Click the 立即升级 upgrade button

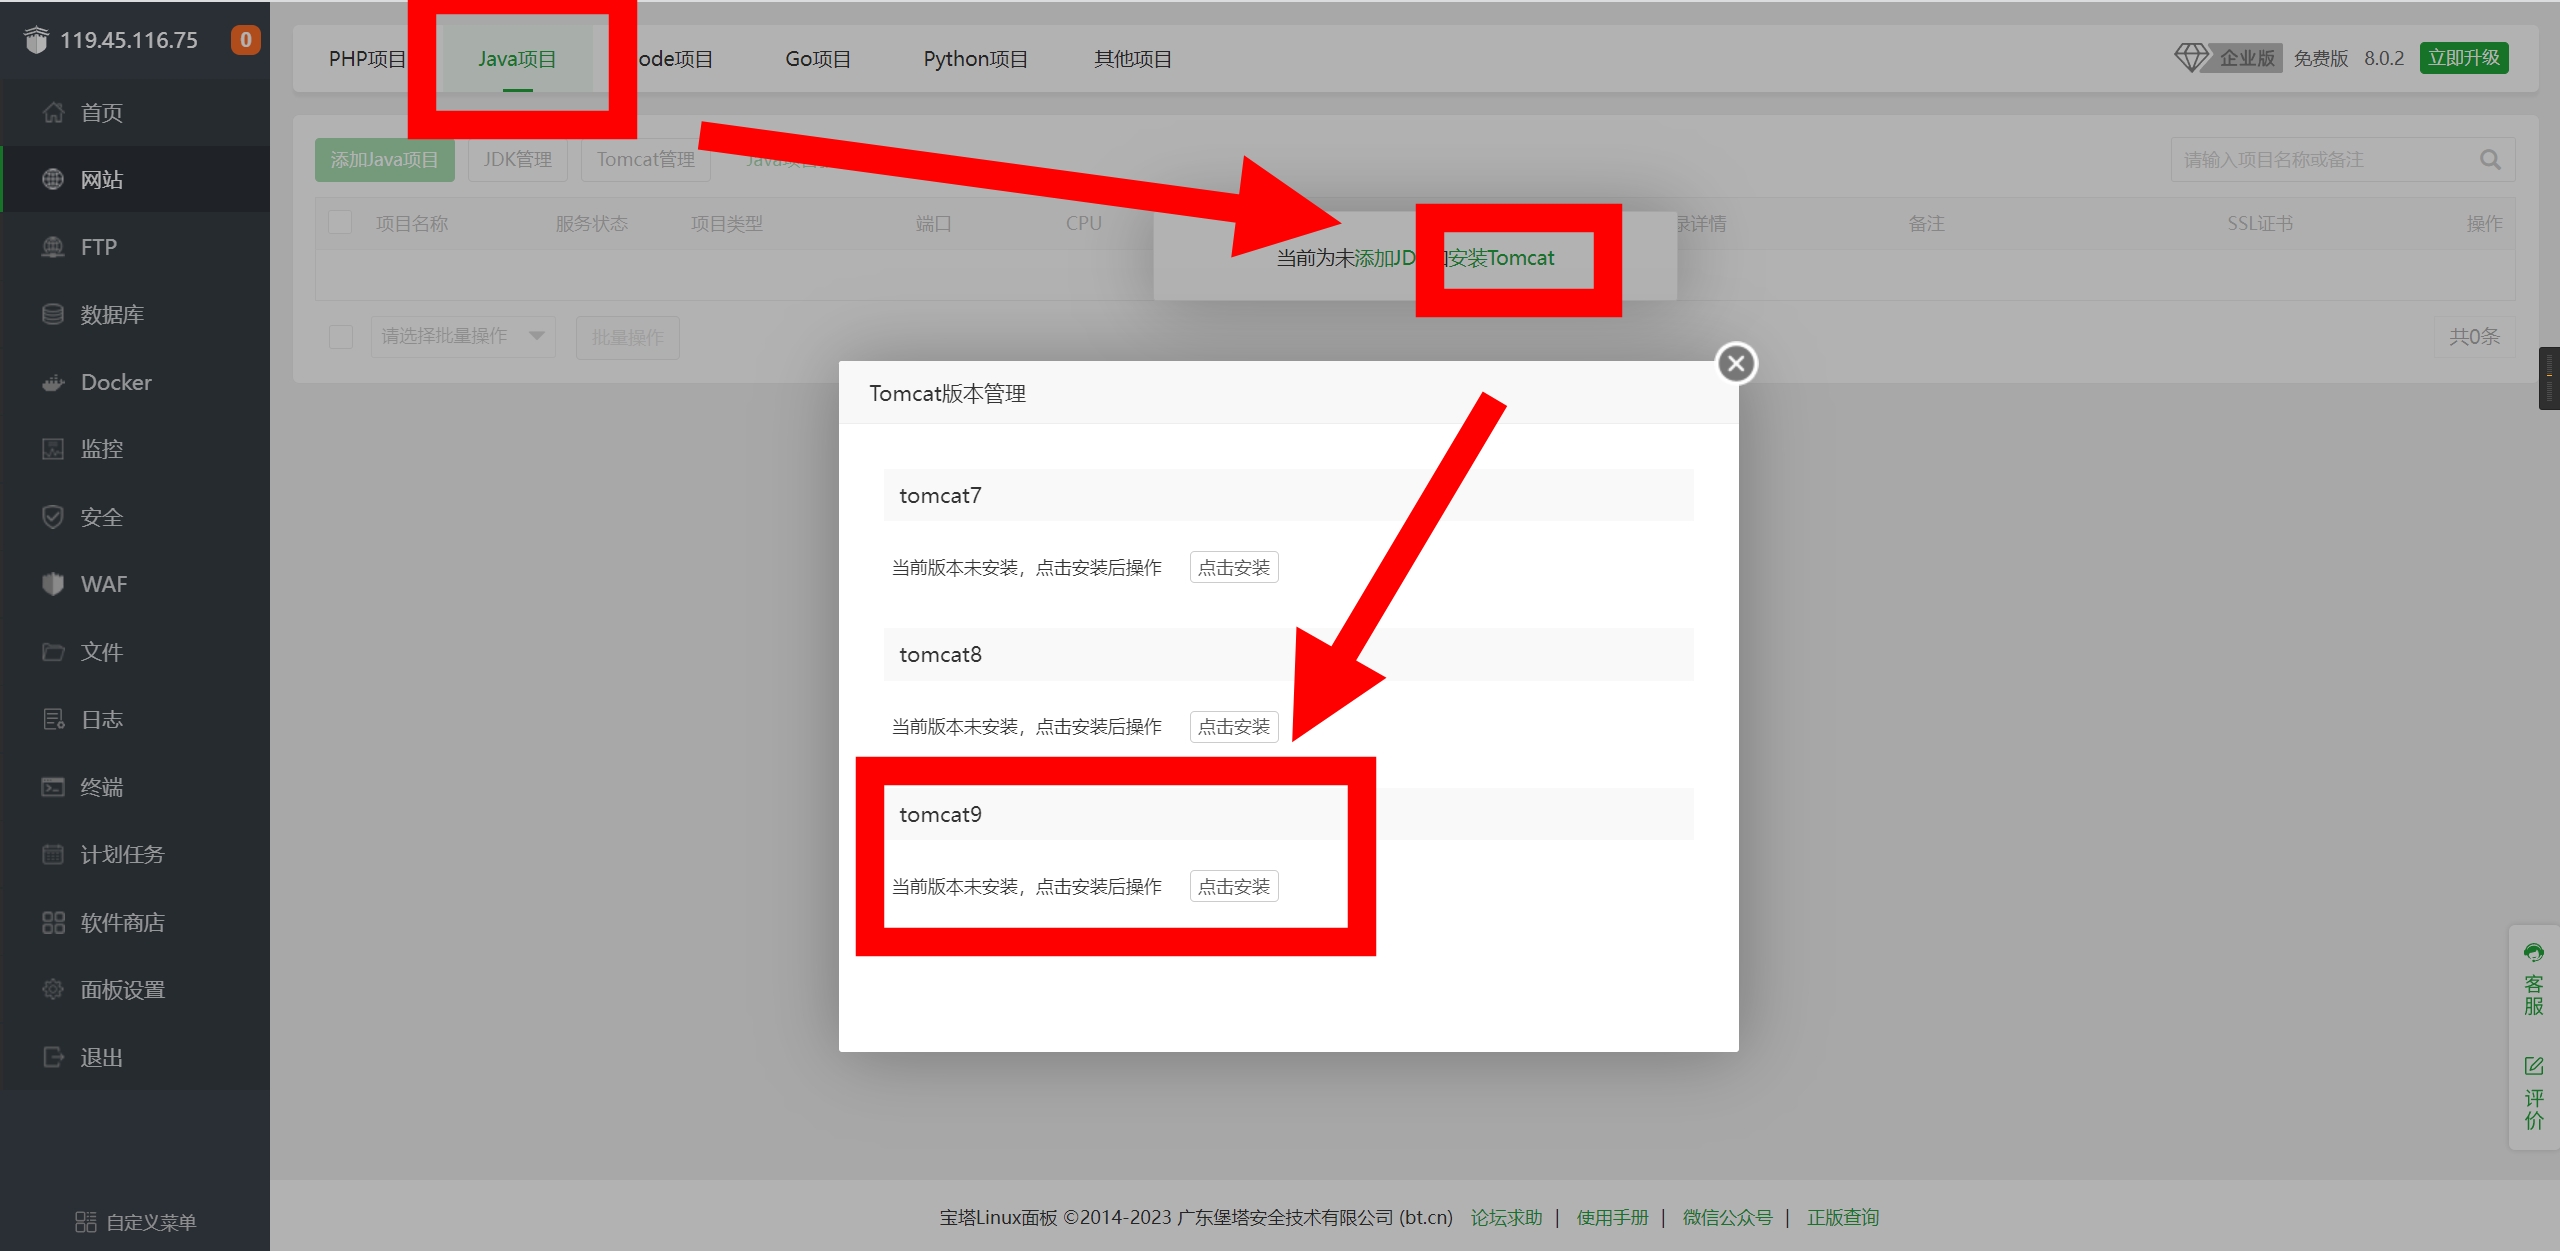click(x=2463, y=58)
